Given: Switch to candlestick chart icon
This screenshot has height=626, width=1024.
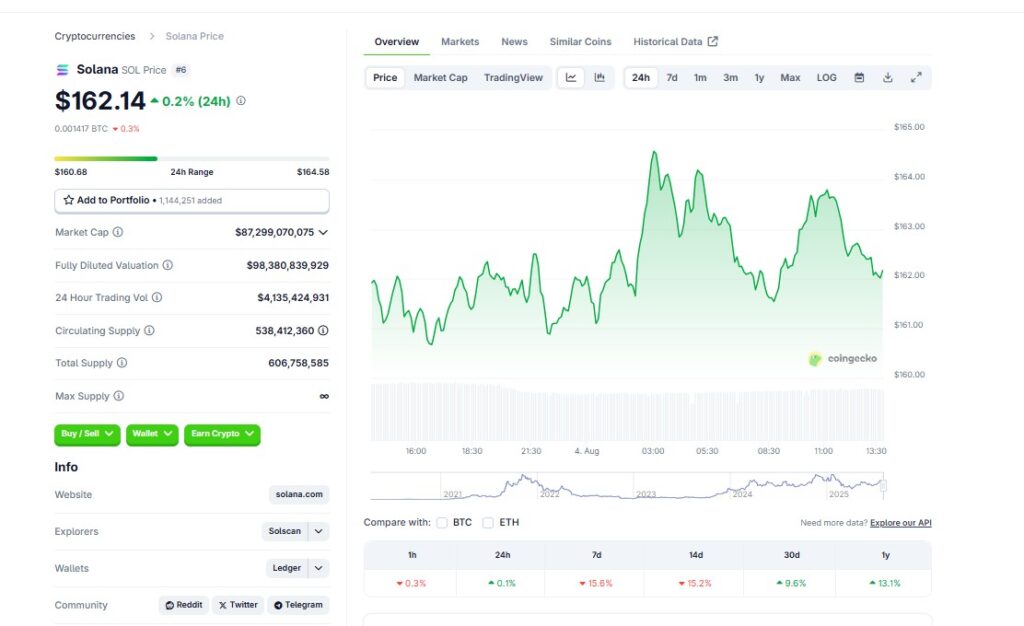Looking at the screenshot, I should tap(600, 78).
